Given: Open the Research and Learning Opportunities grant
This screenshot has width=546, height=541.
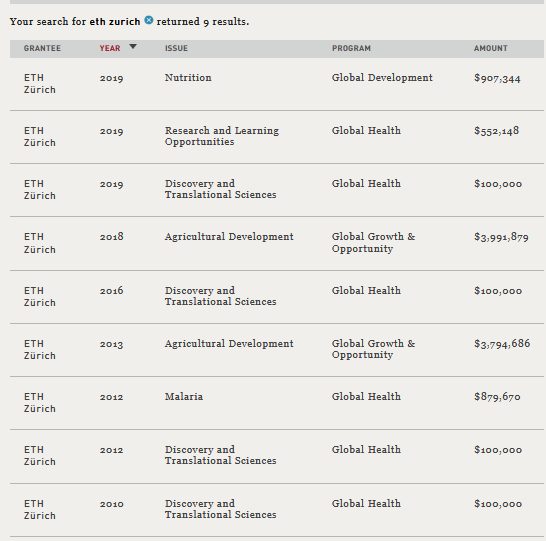Looking at the screenshot, I should point(277,137).
